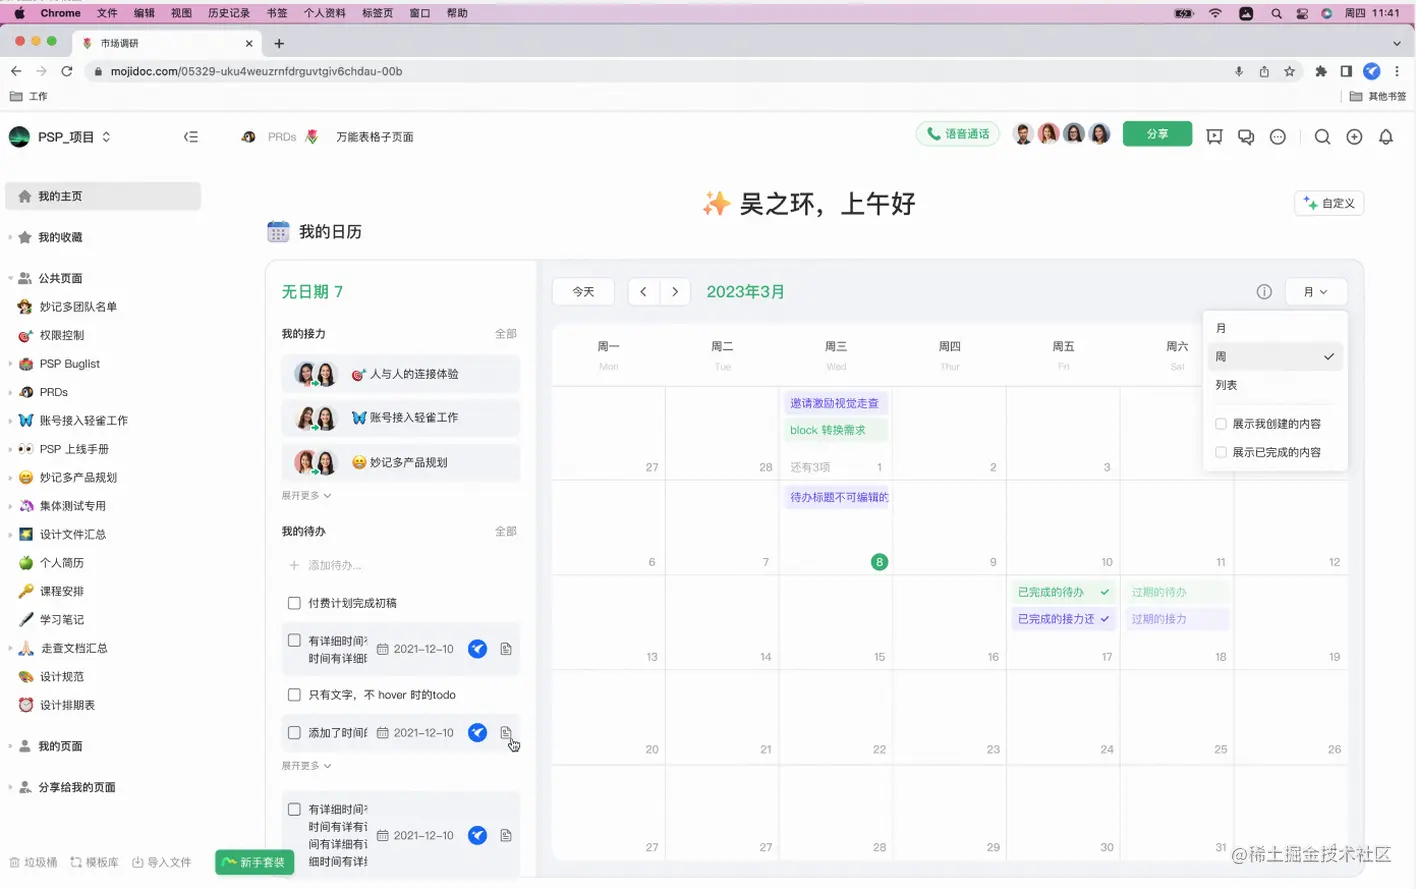This screenshot has height=889, width=1416.
Task: Open Chrome 历史记录 menu
Action: click(229, 13)
